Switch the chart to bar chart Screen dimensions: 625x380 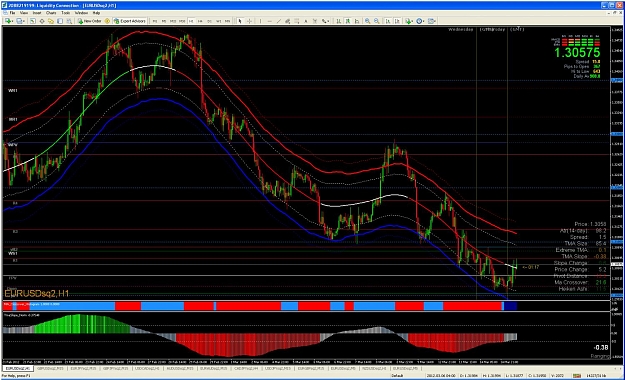click(338, 21)
